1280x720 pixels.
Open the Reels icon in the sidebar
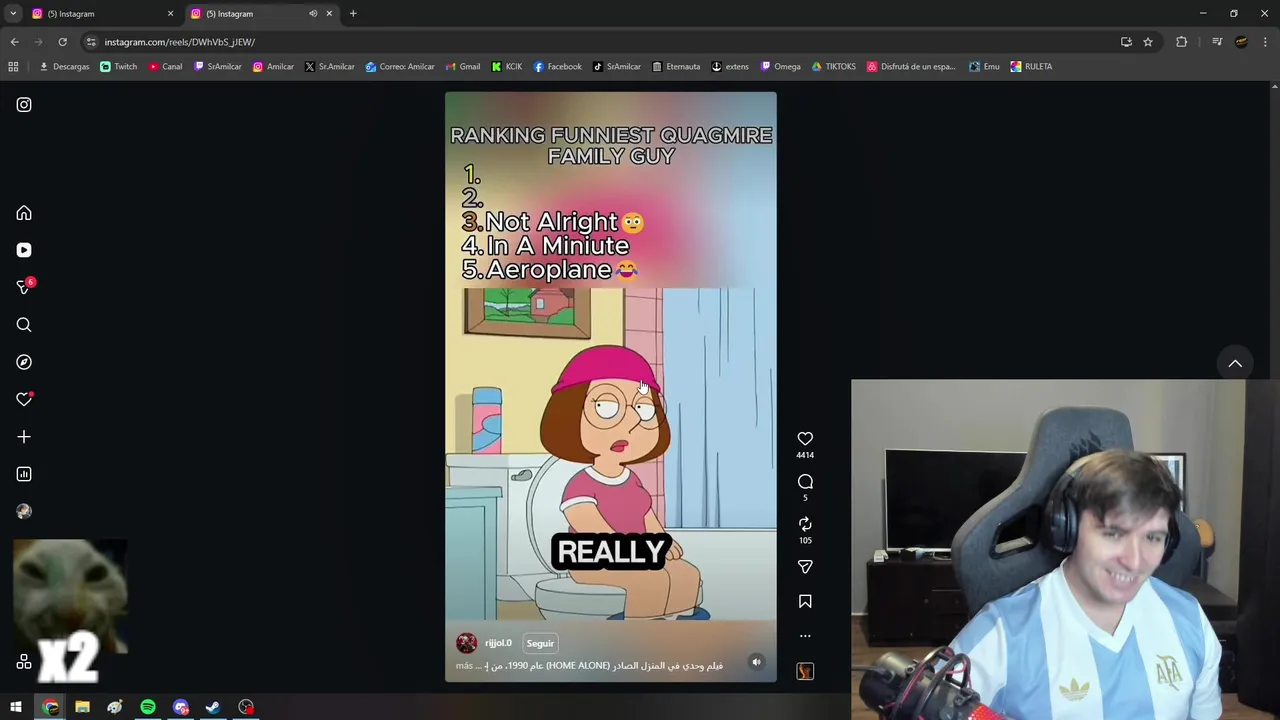click(x=24, y=250)
